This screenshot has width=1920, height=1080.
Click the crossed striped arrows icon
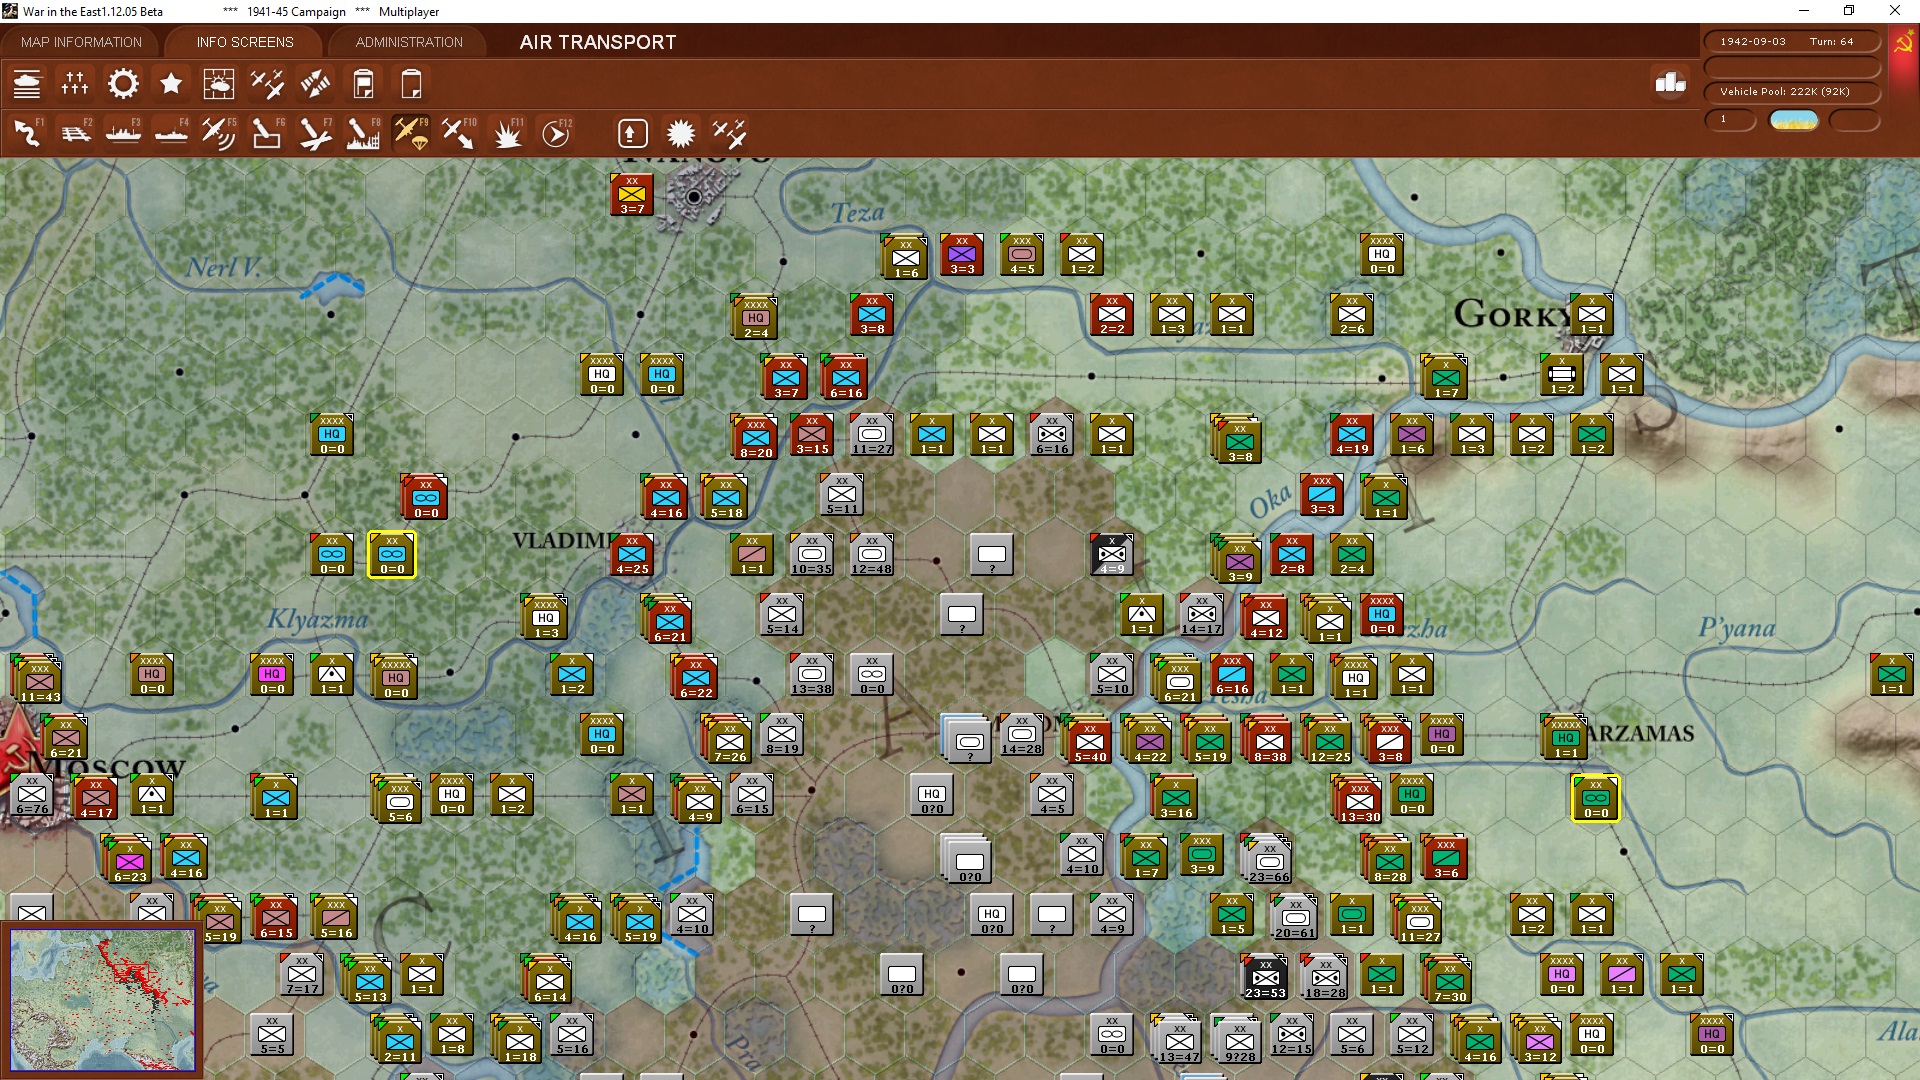315,84
